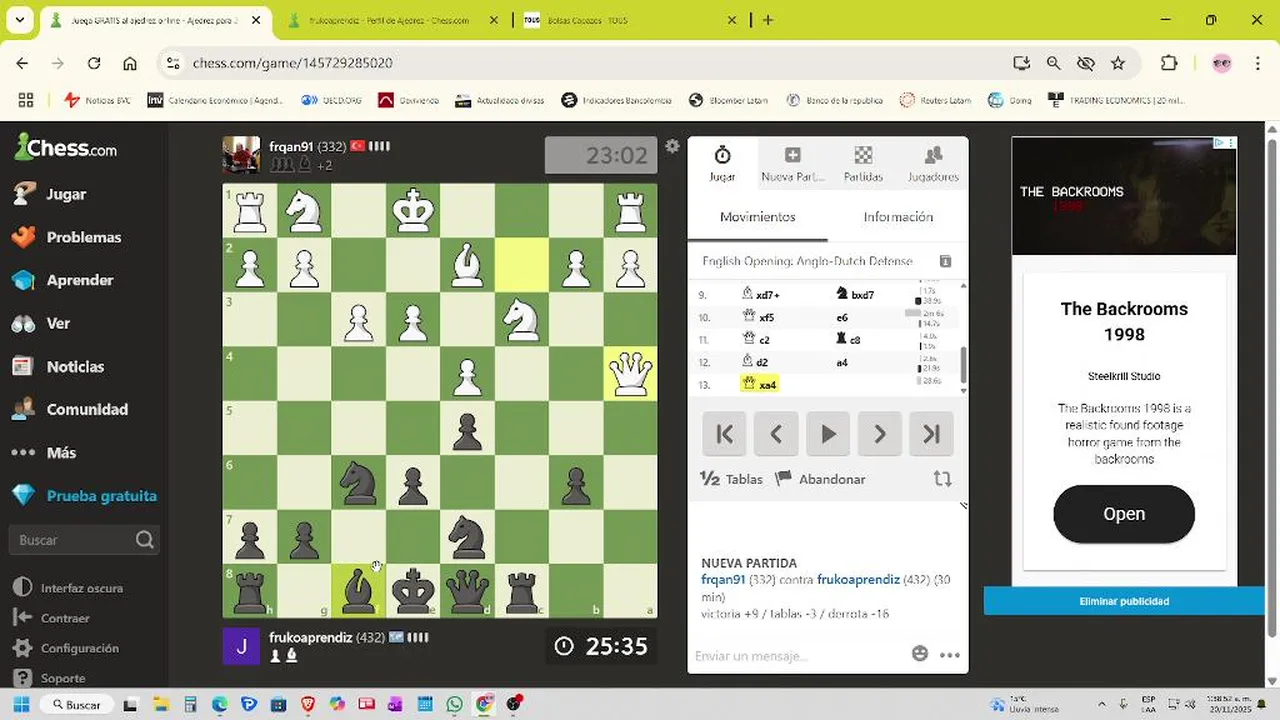
Task: Click Eliminar publicidad button
Action: click(1124, 601)
